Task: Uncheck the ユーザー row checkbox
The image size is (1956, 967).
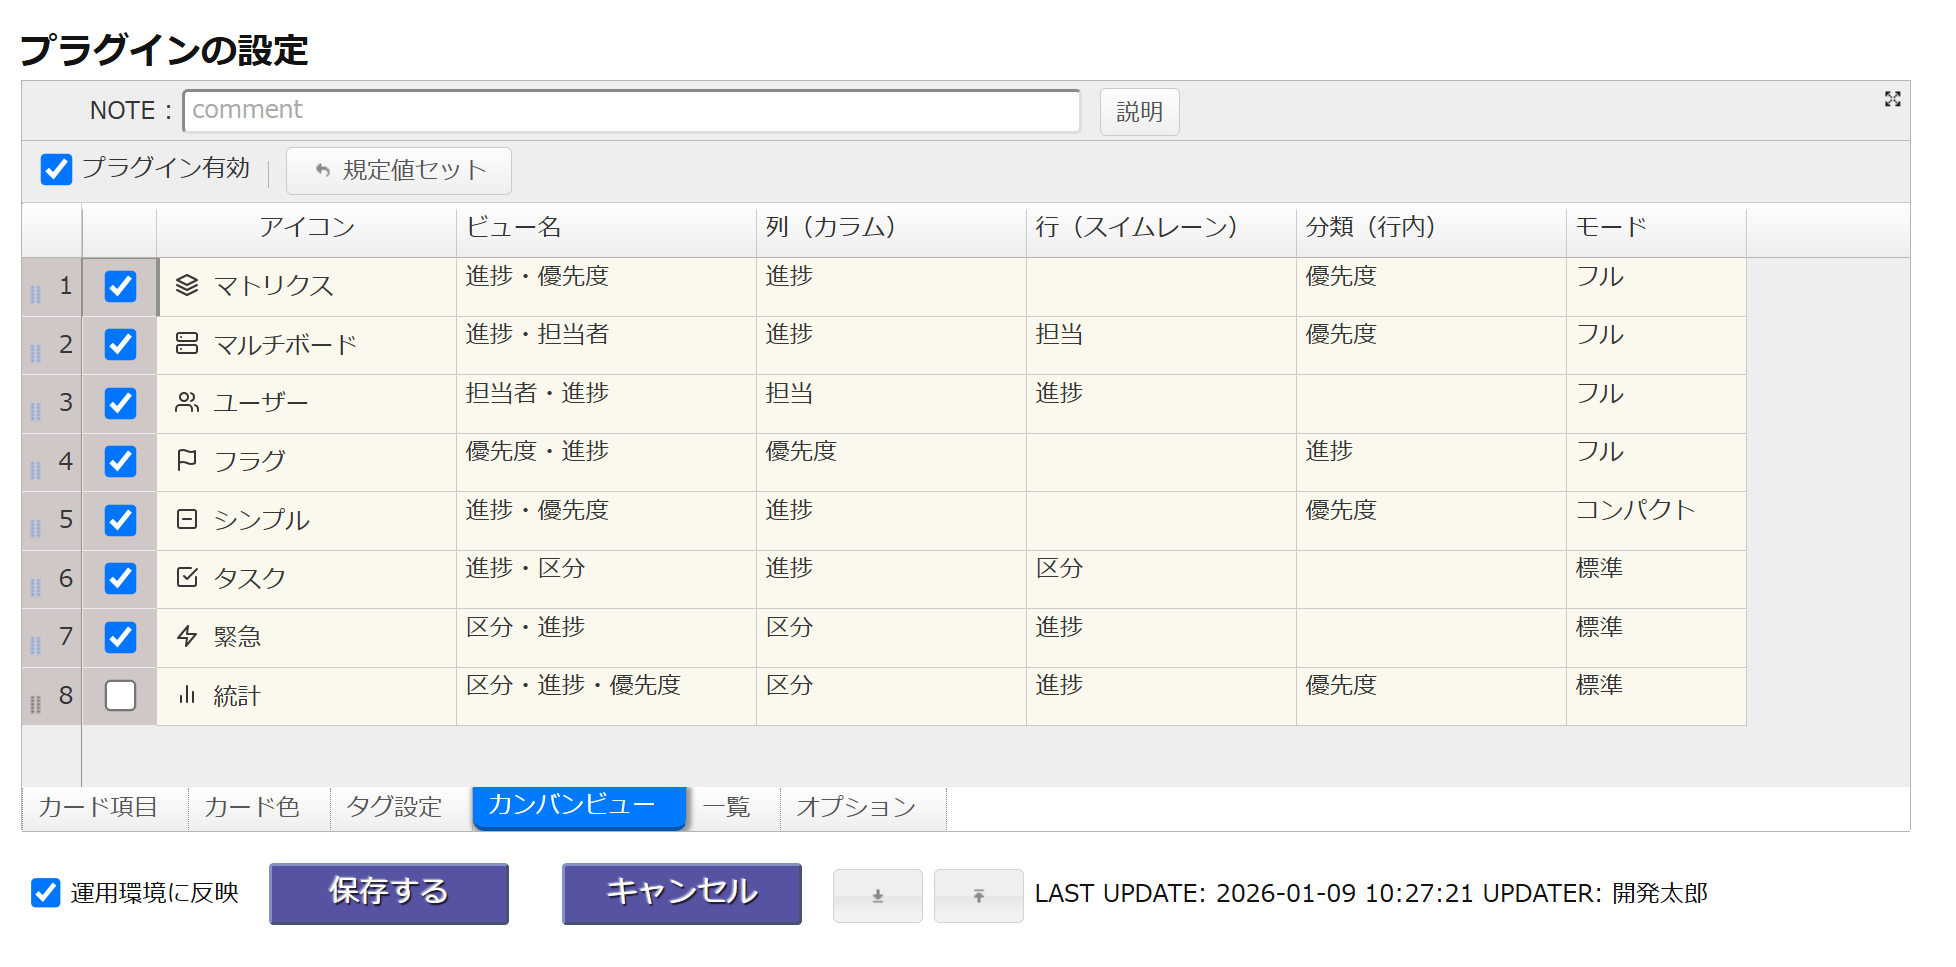Action: [x=120, y=403]
